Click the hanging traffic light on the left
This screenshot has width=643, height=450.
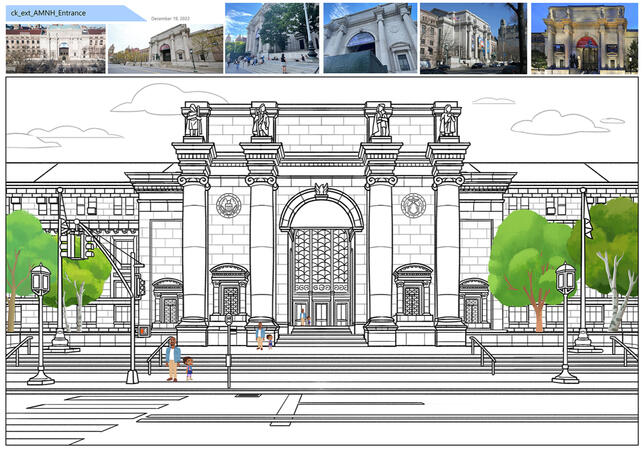click(x=75, y=243)
